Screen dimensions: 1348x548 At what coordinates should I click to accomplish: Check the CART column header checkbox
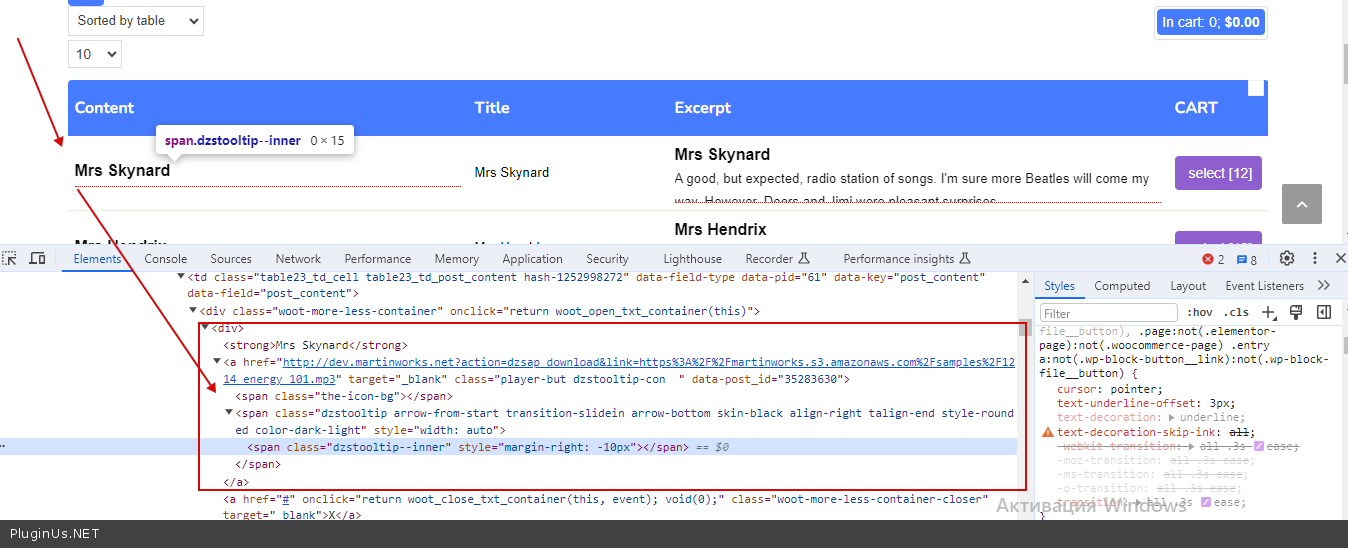(1256, 89)
